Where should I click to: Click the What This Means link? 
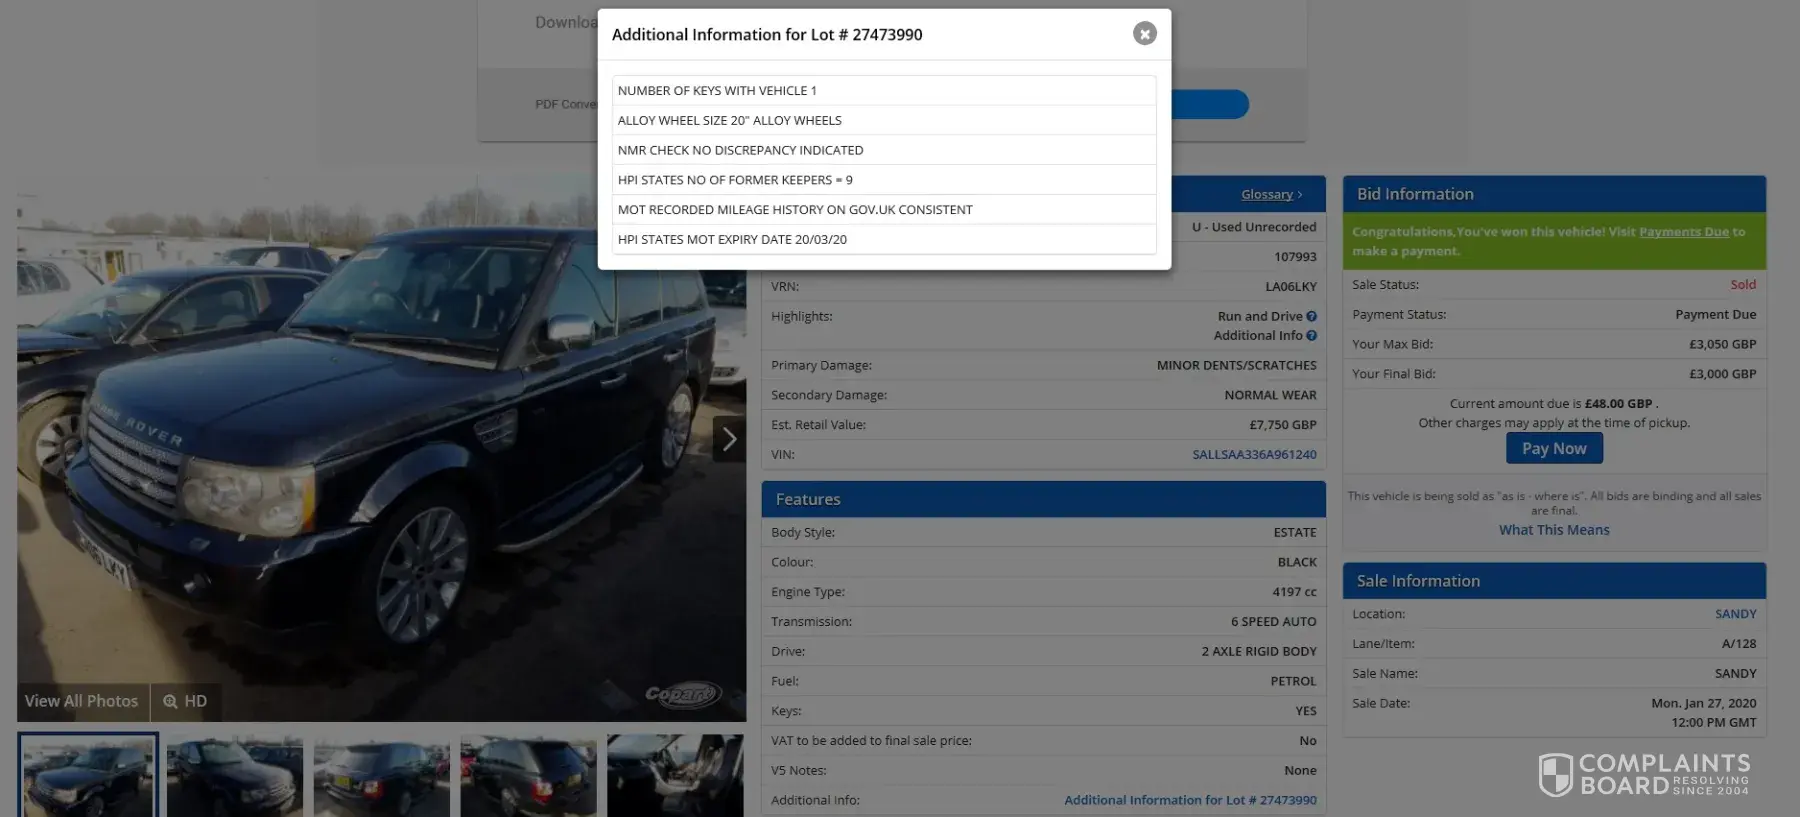click(1553, 530)
